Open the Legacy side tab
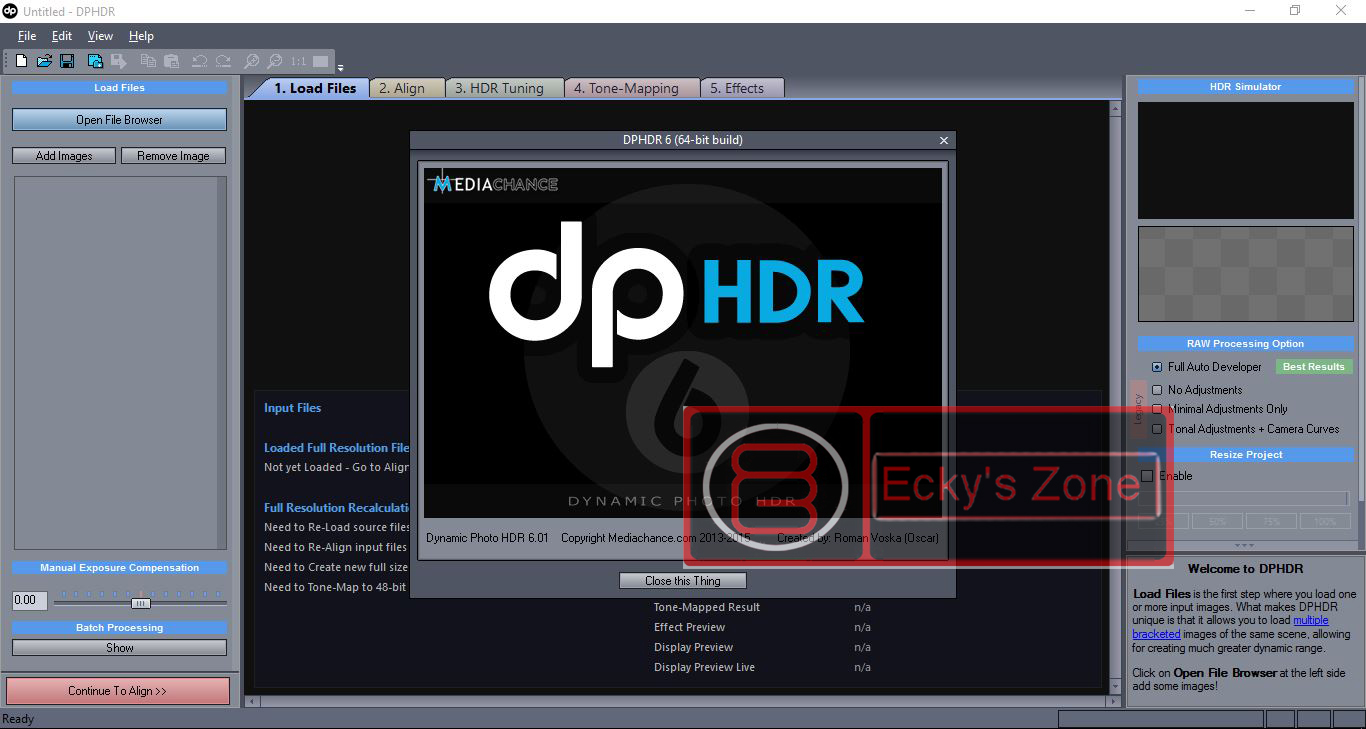 (1138, 410)
